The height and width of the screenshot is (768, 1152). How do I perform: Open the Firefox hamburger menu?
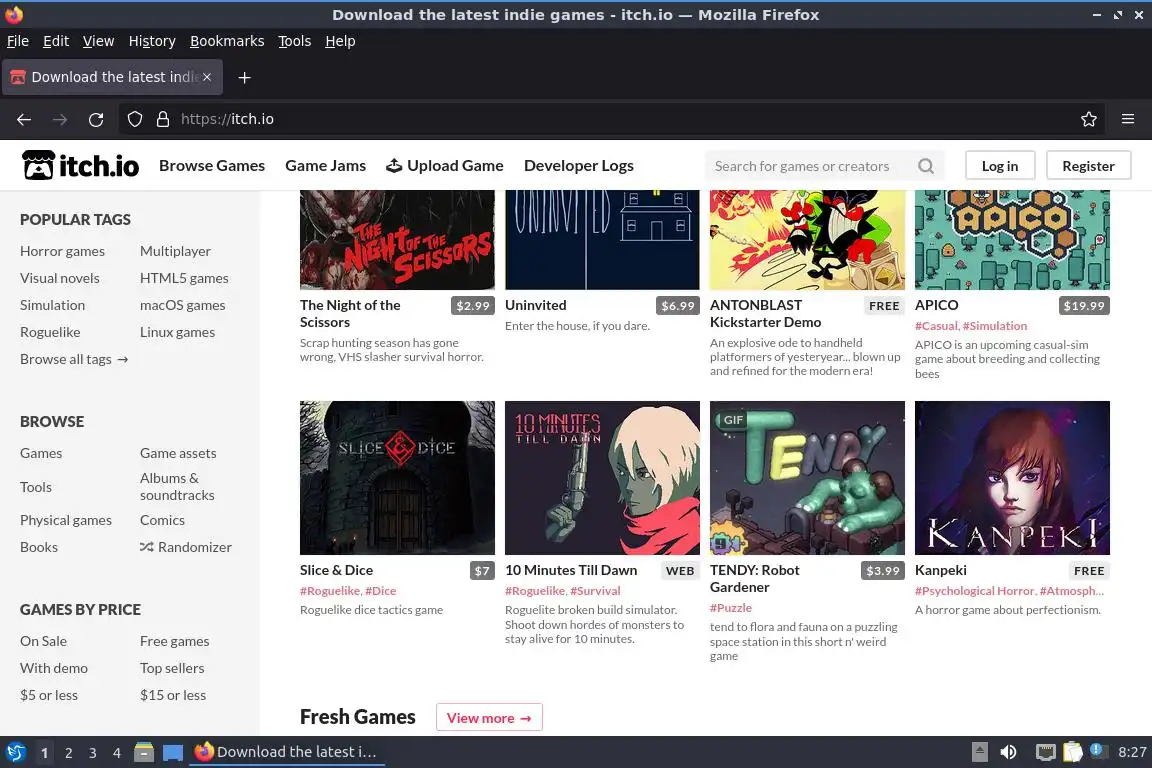[1128, 119]
